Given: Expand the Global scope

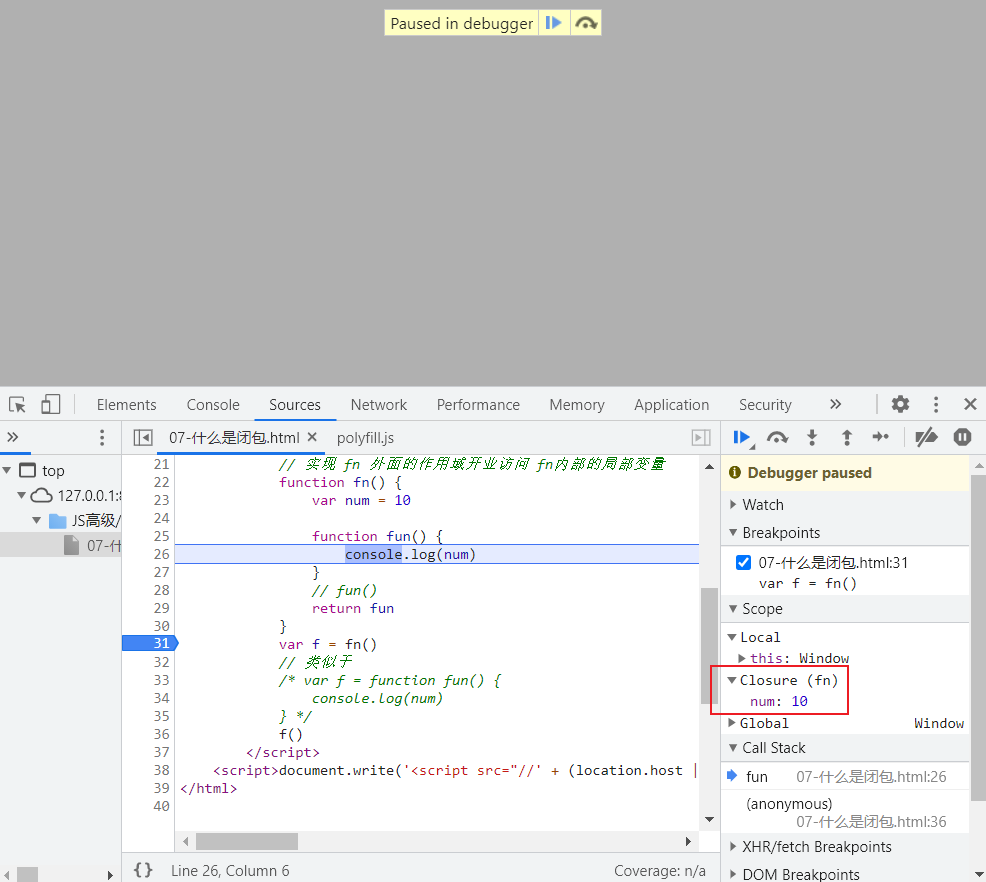Looking at the screenshot, I should pos(732,723).
